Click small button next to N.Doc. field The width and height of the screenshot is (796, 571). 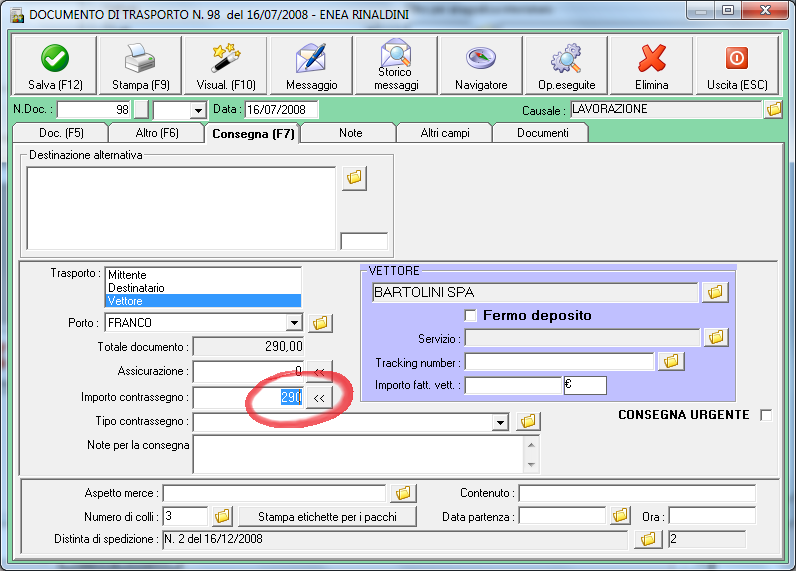tap(141, 109)
